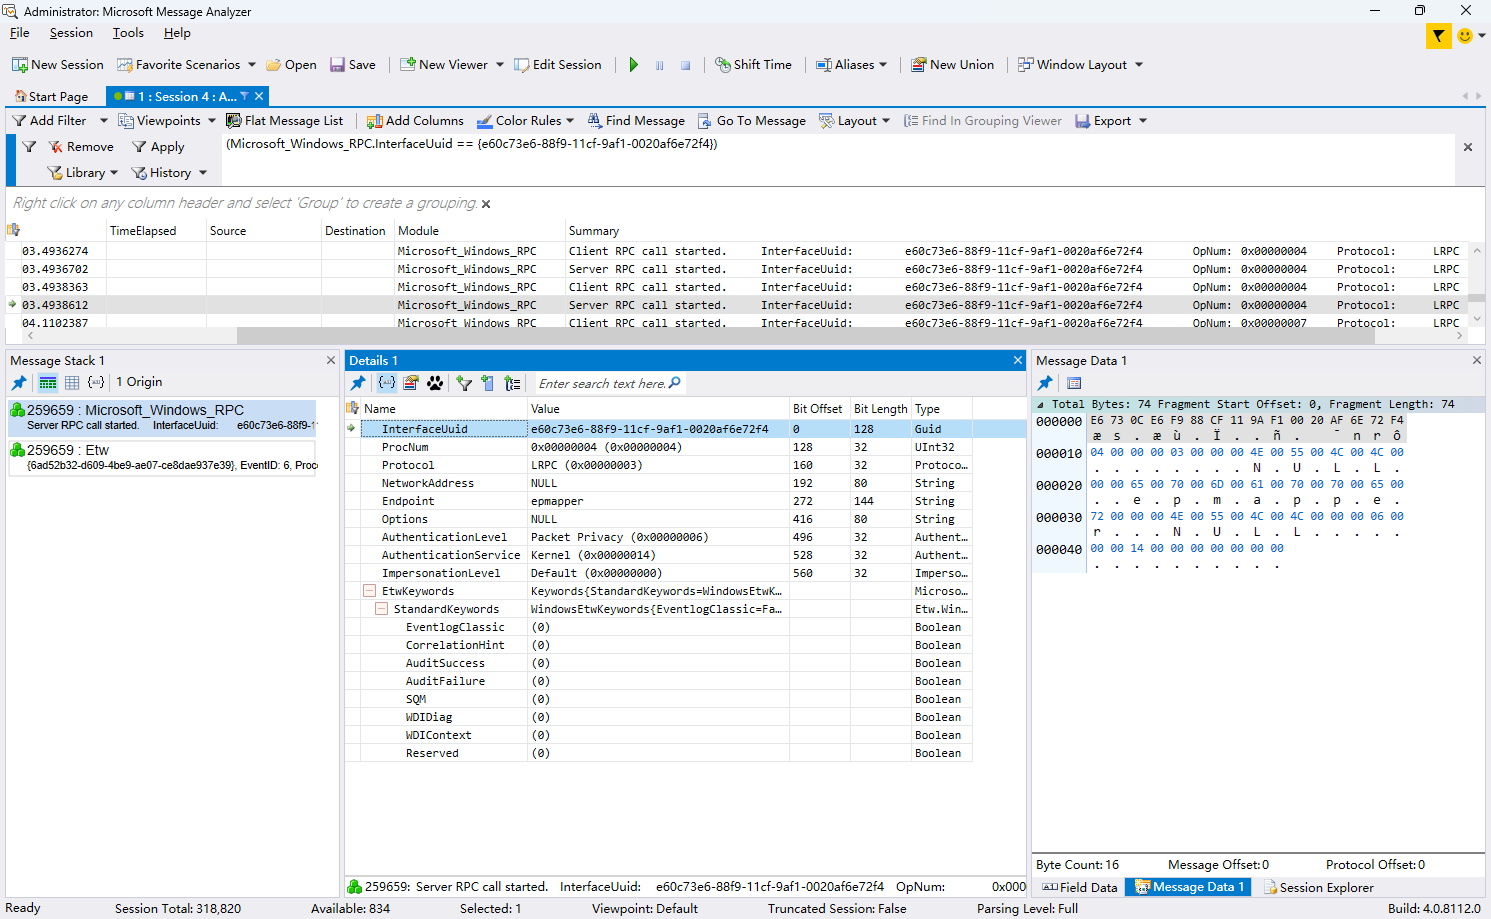Open the Session menu
The height and width of the screenshot is (919, 1491).
click(71, 33)
